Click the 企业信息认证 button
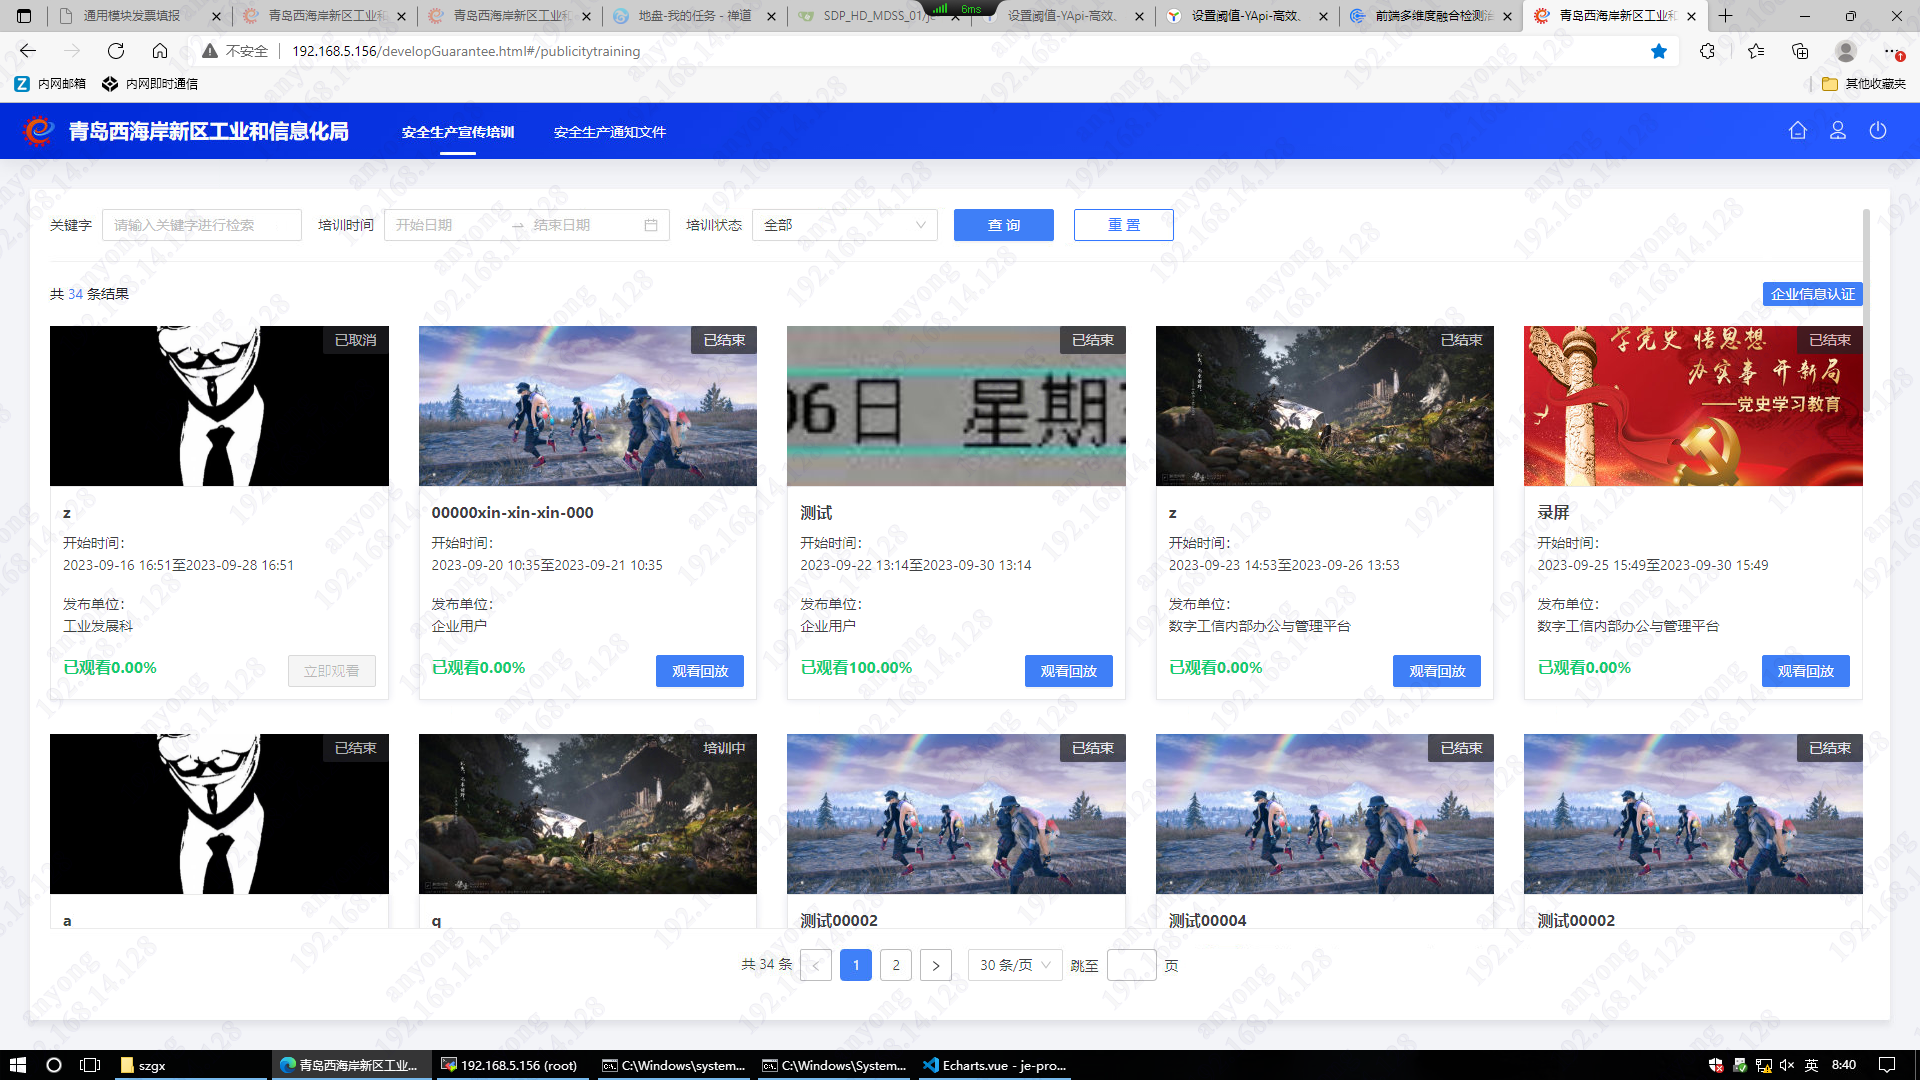This screenshot has width=1920, height=1080. 1813,294
